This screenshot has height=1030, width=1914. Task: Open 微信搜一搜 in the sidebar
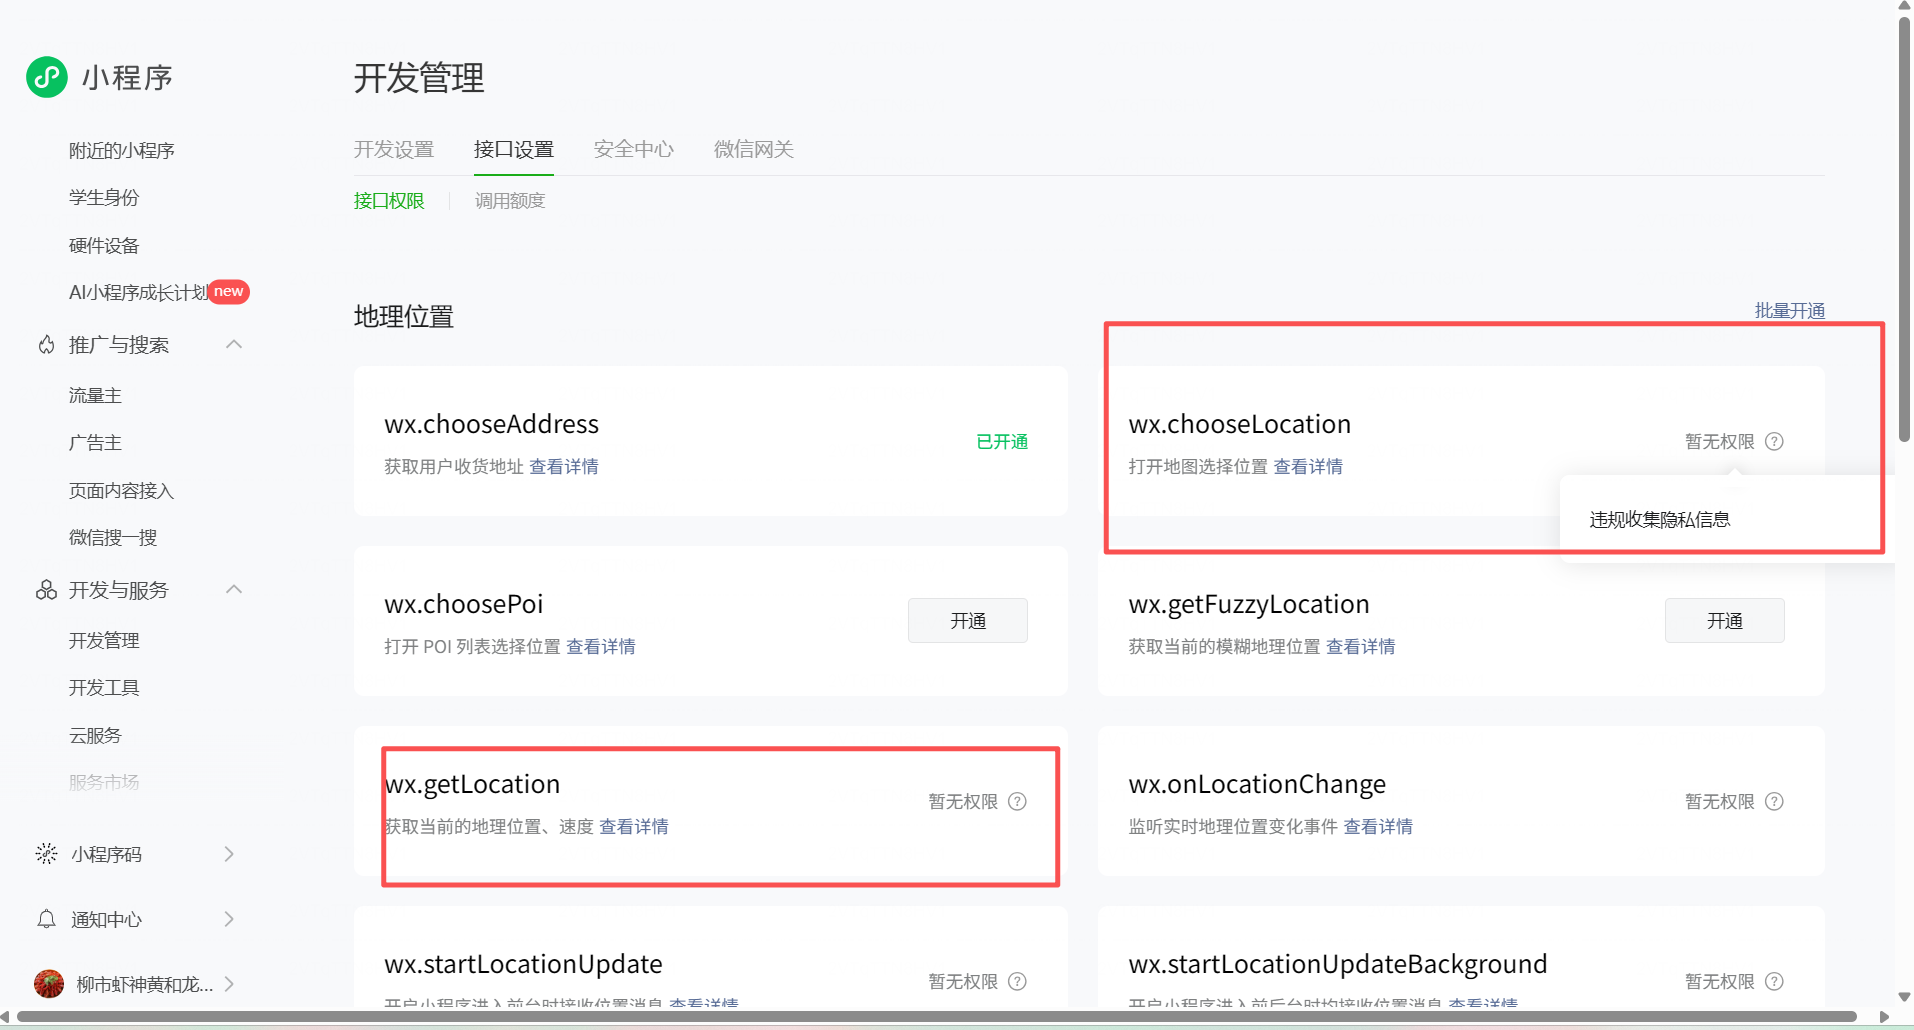point(113,538)
